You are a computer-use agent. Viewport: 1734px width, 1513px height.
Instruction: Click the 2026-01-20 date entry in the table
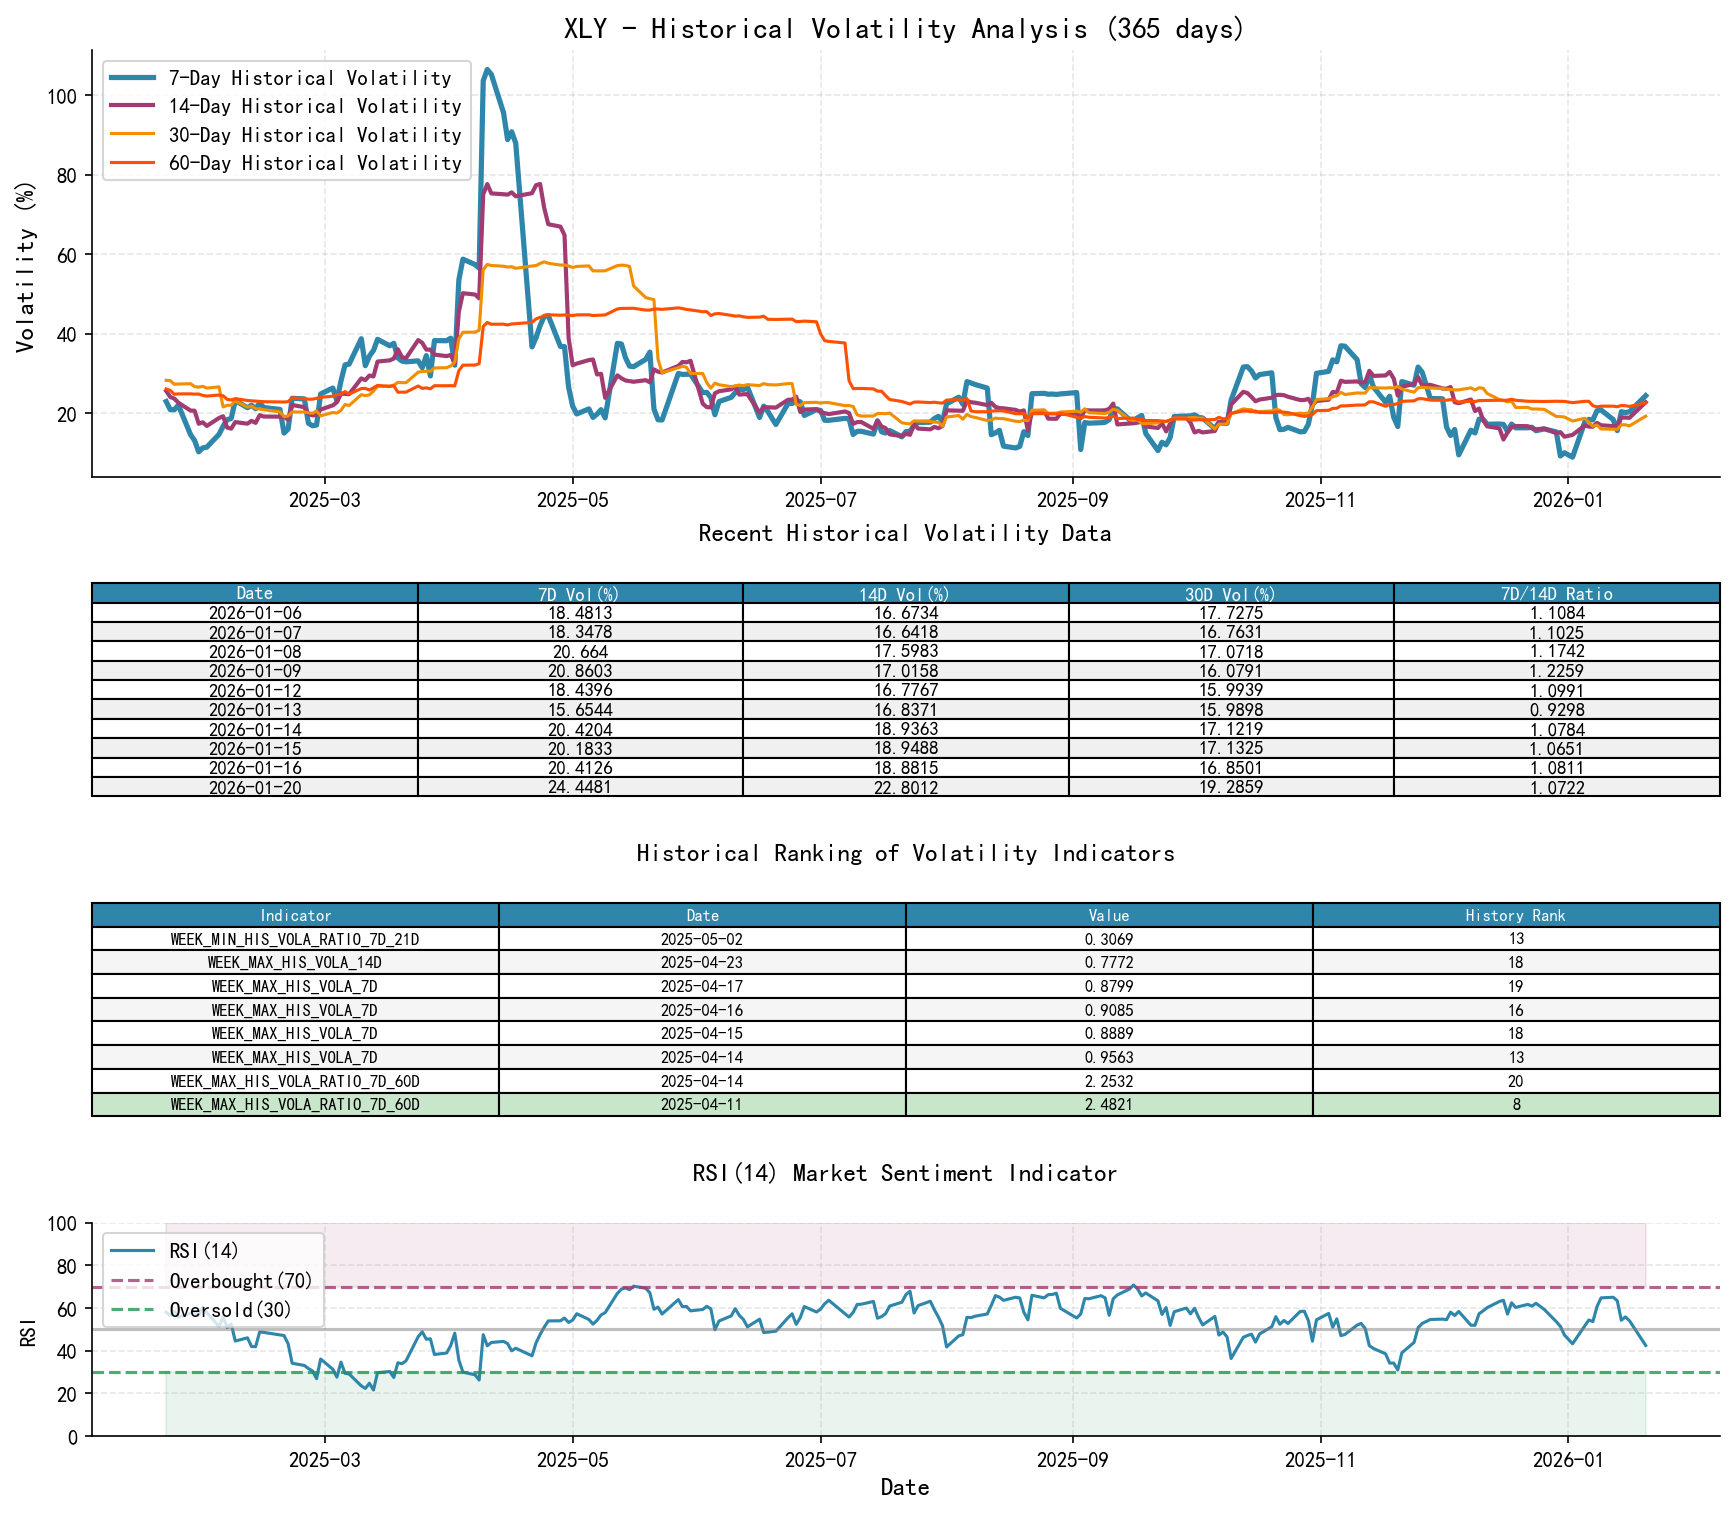(x=253, y=786)
